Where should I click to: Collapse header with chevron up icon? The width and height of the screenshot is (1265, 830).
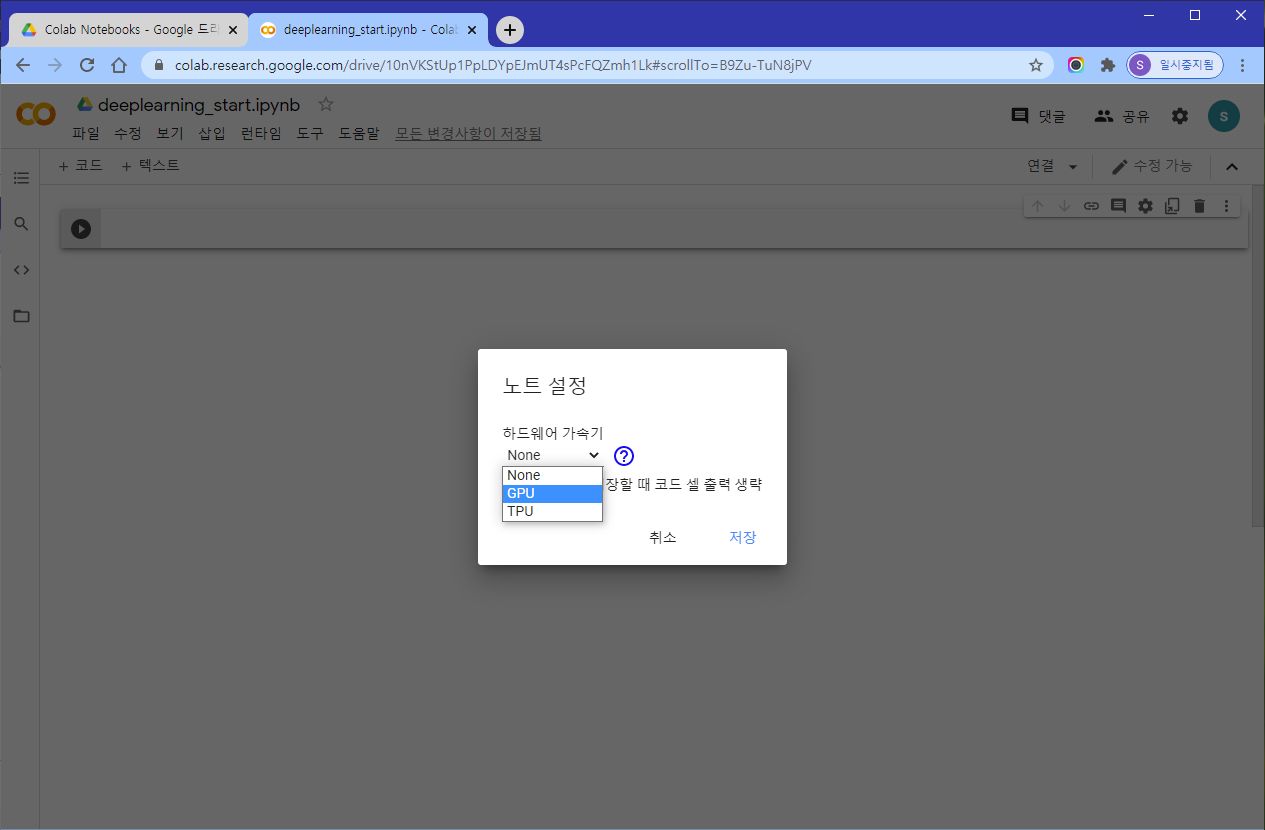1232,167
